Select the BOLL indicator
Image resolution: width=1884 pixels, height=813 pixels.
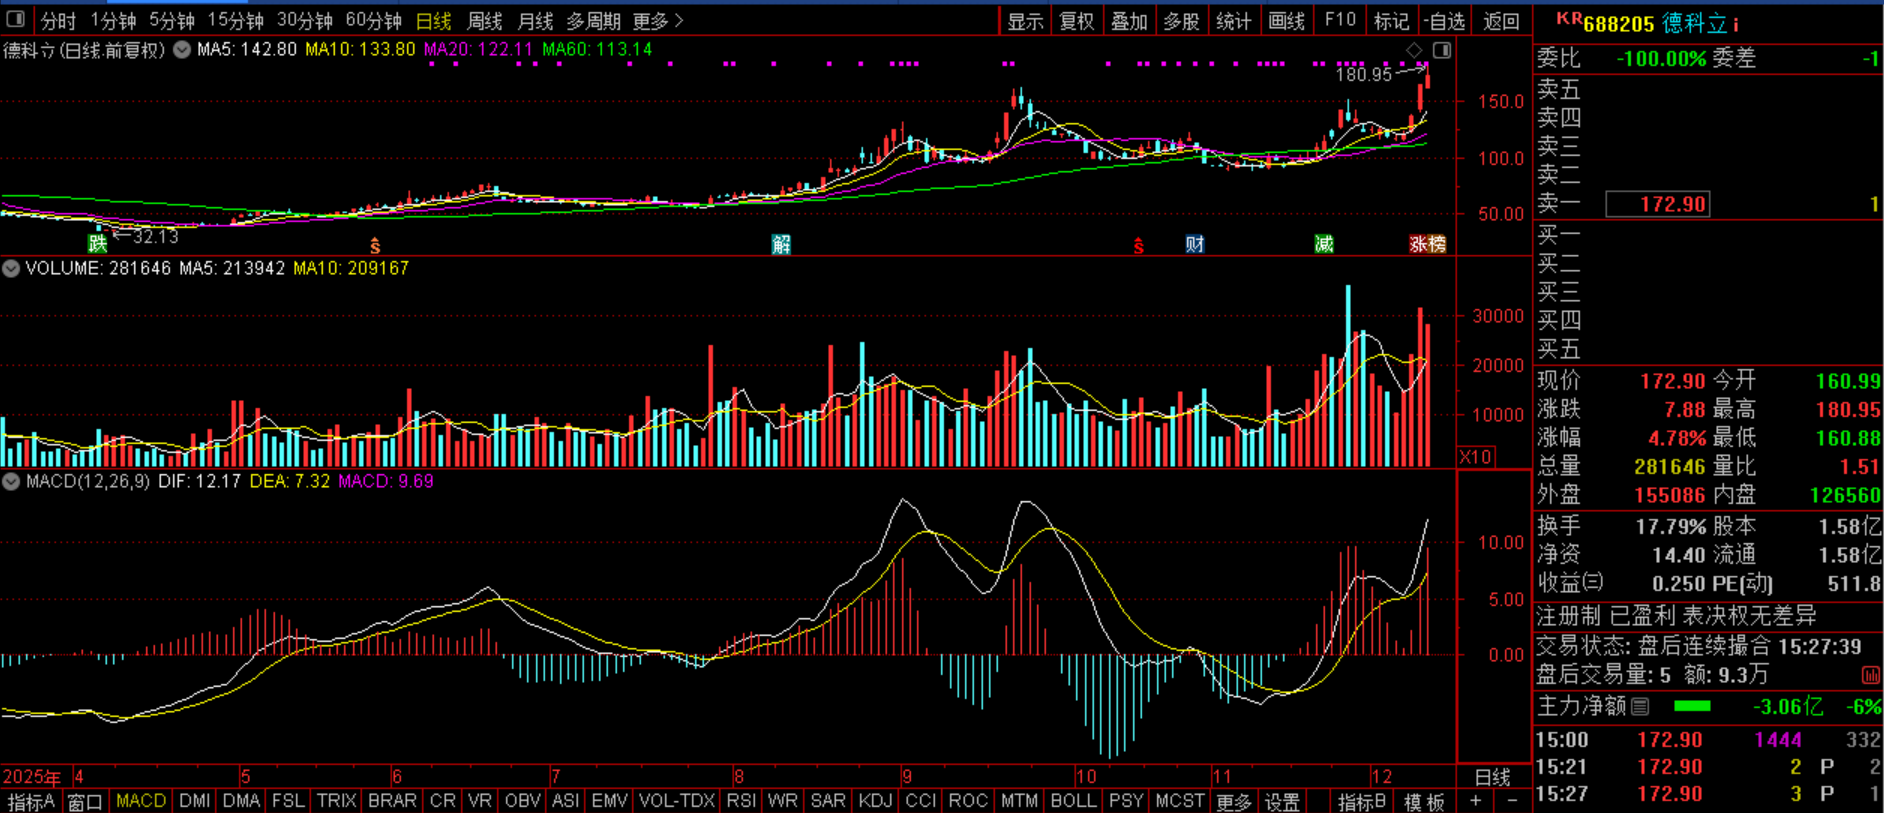(1073, 801)
